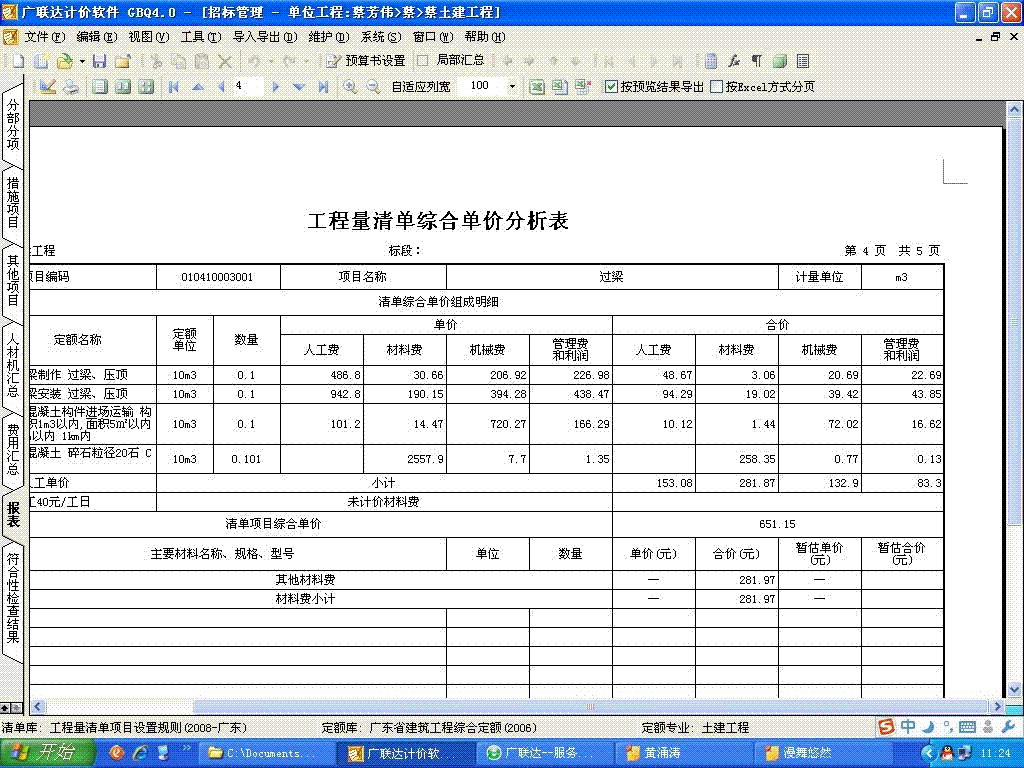1024x768 pixels.
Task: Click the Windows 开始 start button
Action: point(45,753)
